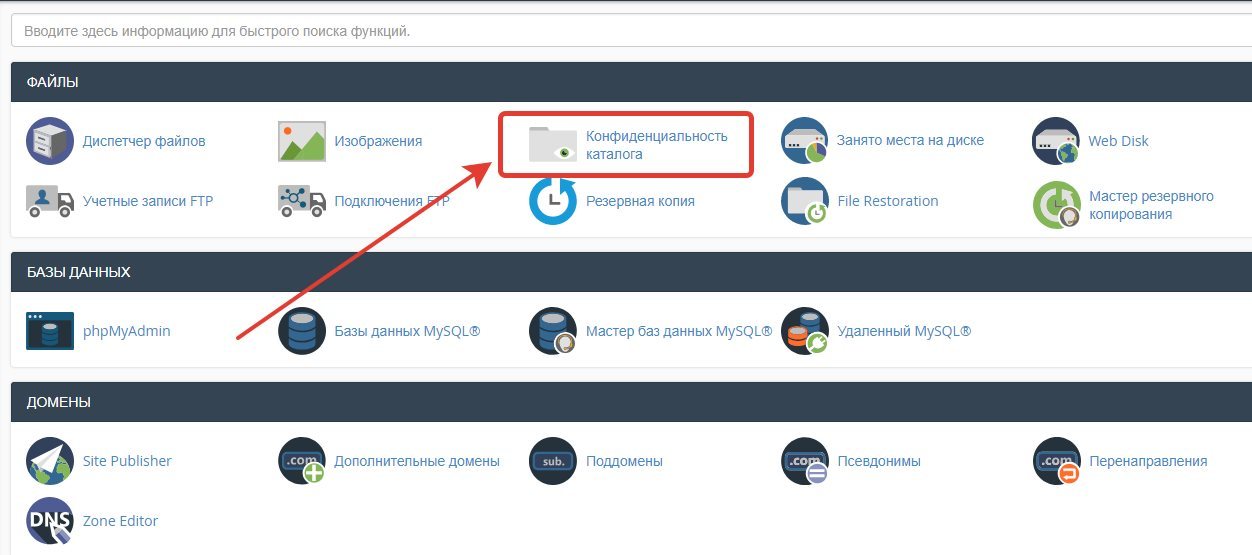Screen dimensions: 1252x555
Task: Open the Поддомены text link
Action: pos(624,461)
